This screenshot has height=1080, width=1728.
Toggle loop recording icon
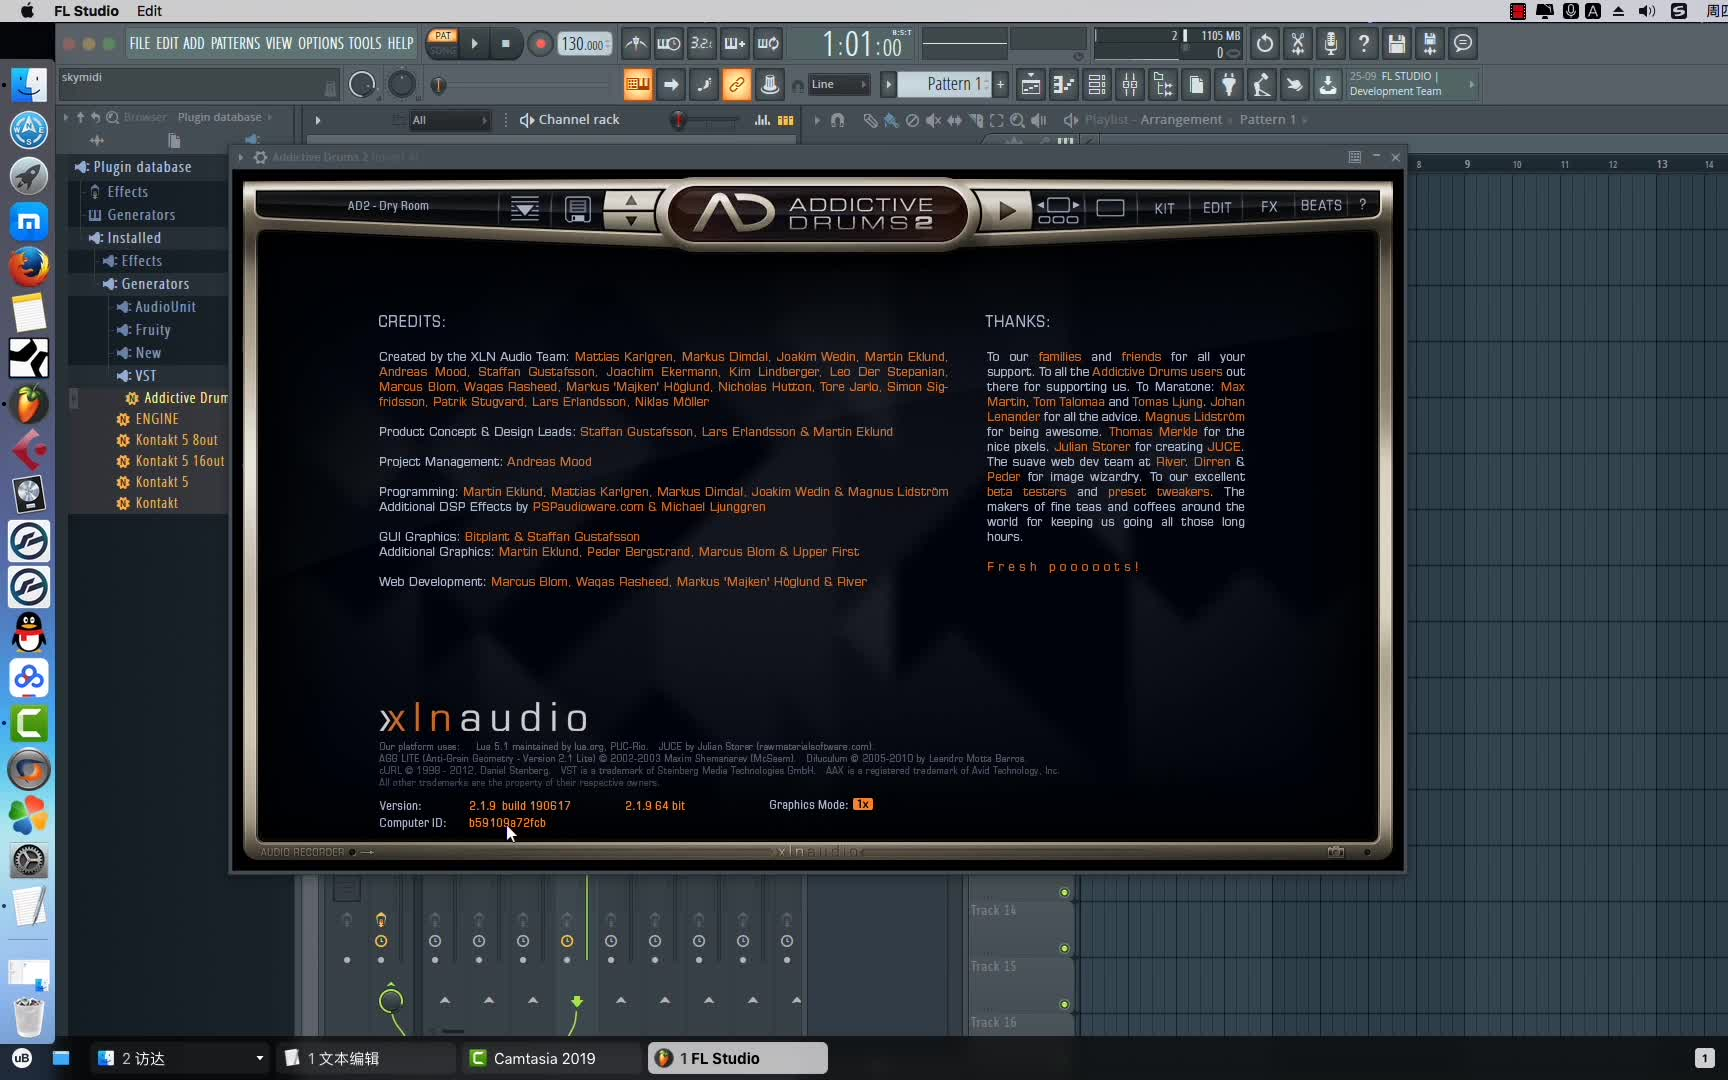(767, 43)
